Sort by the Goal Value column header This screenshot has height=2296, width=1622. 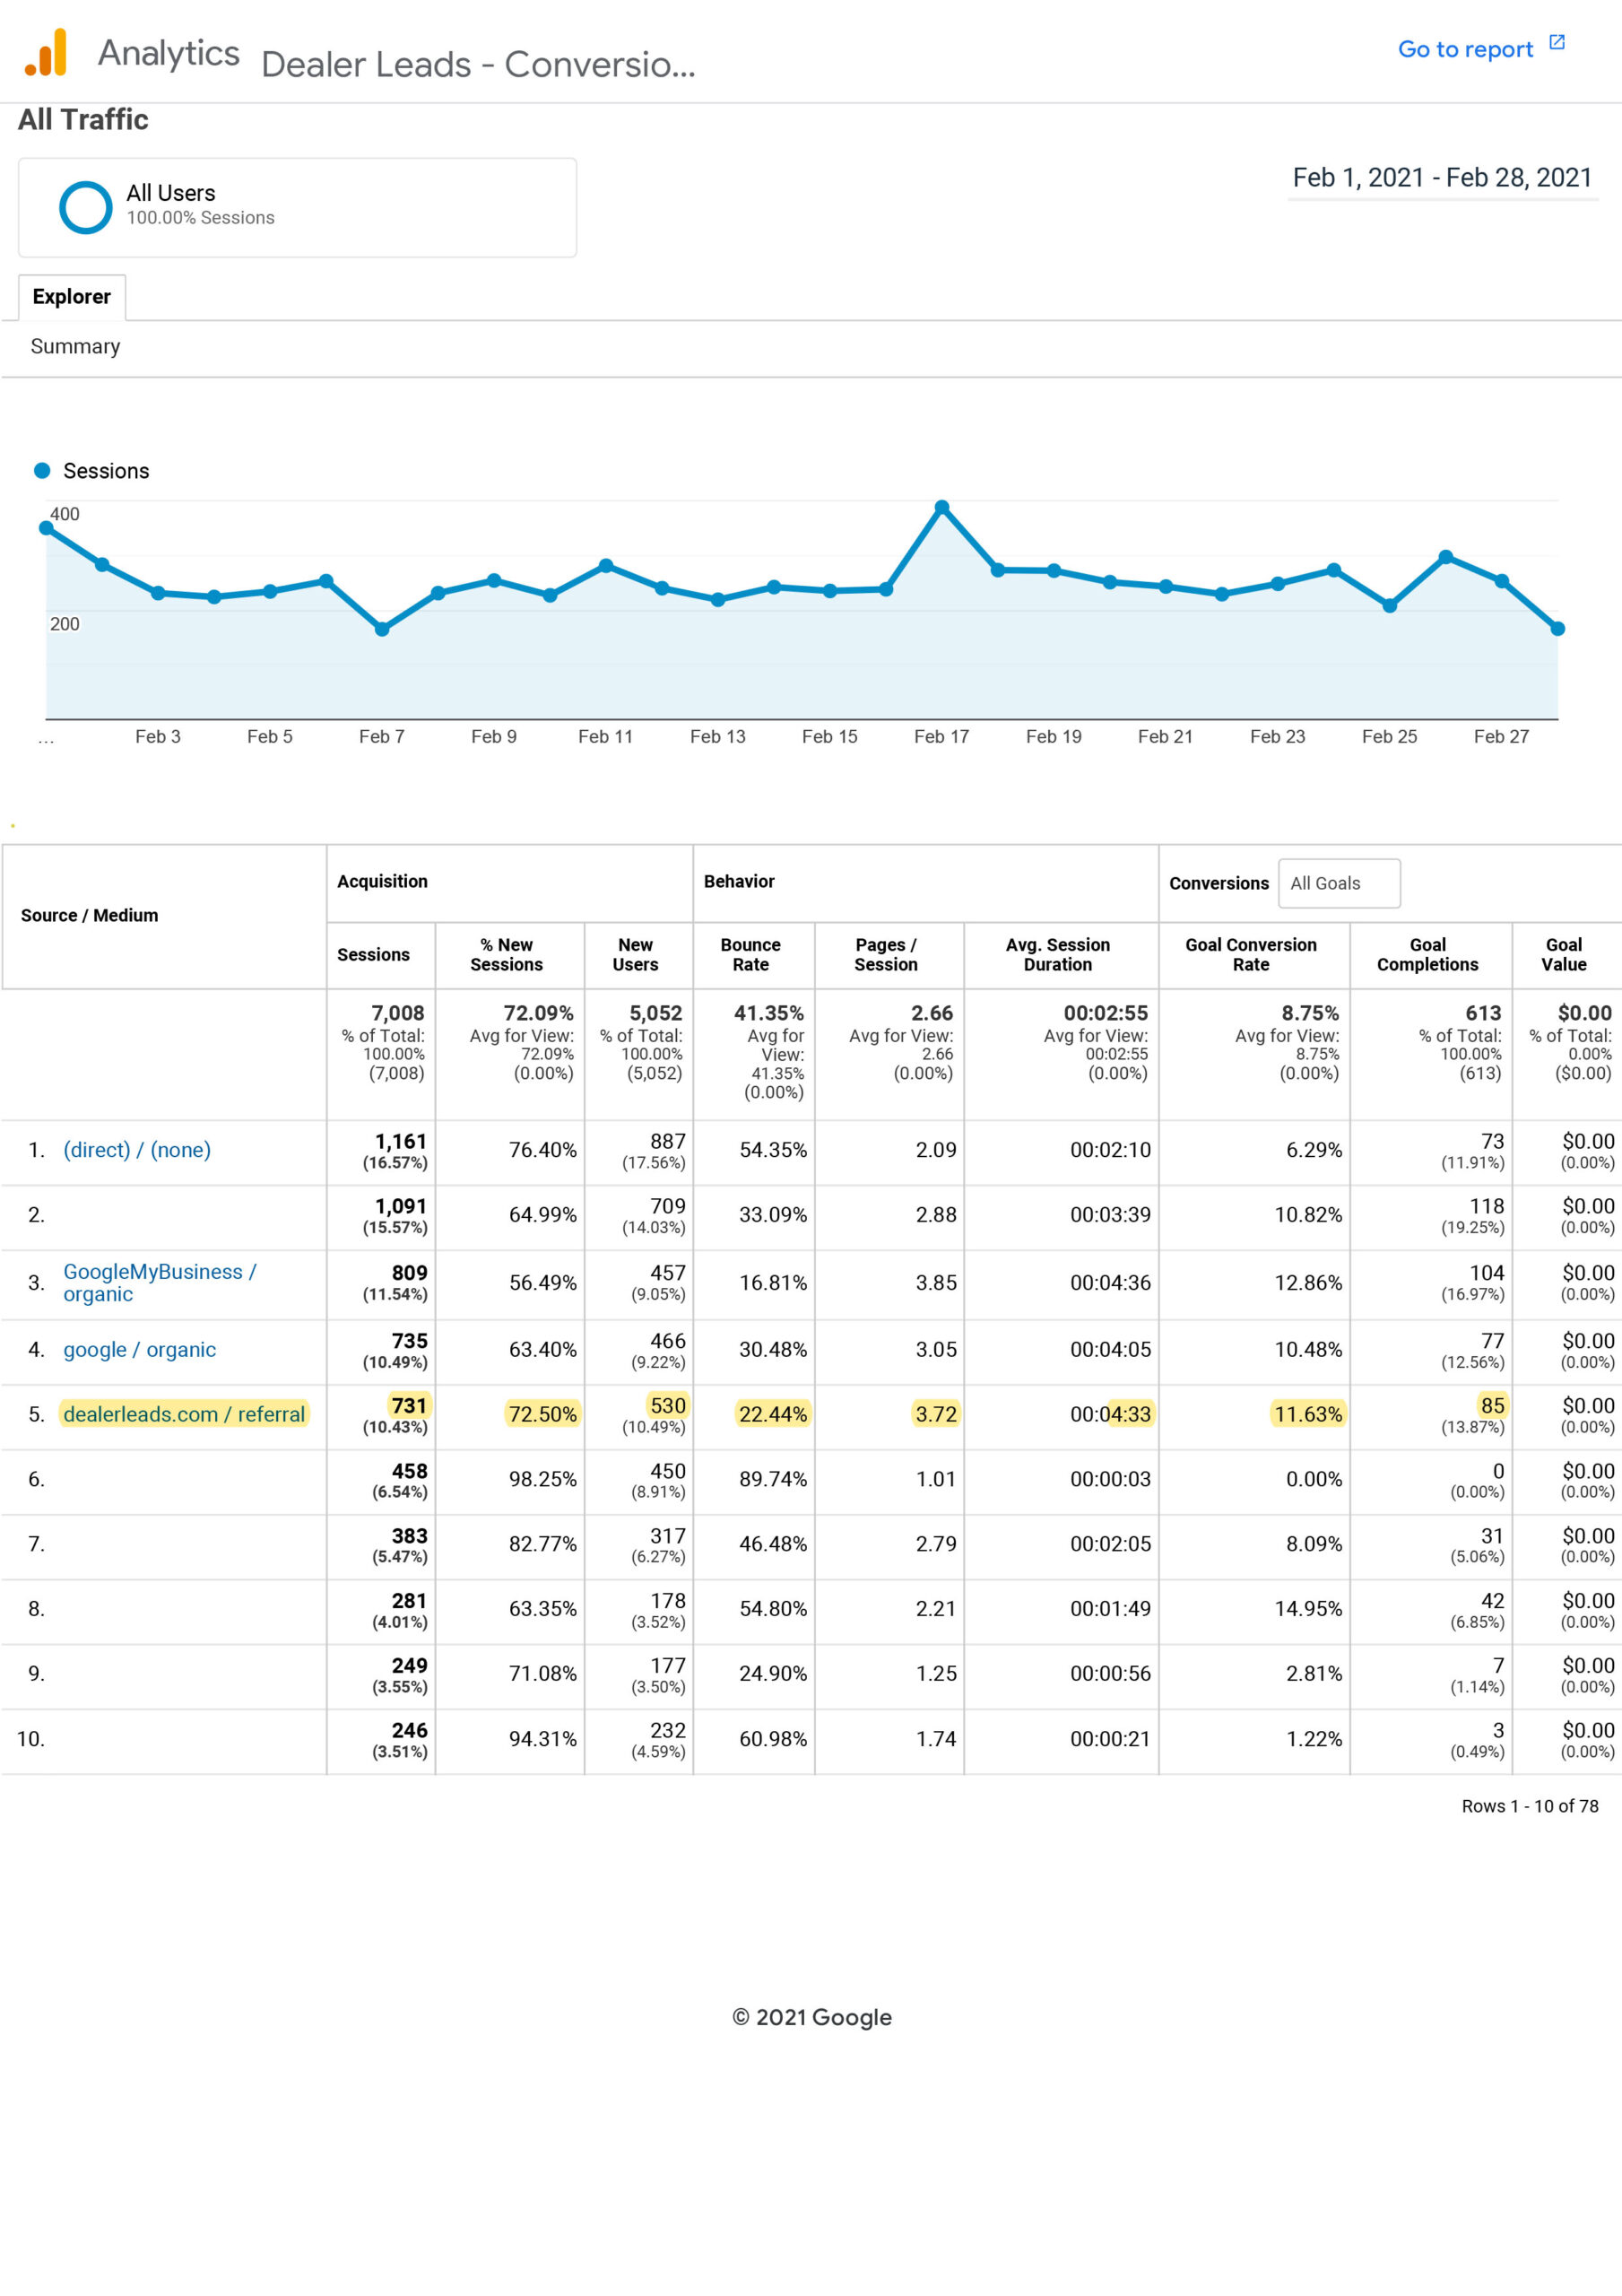[x=1563, y=955]
